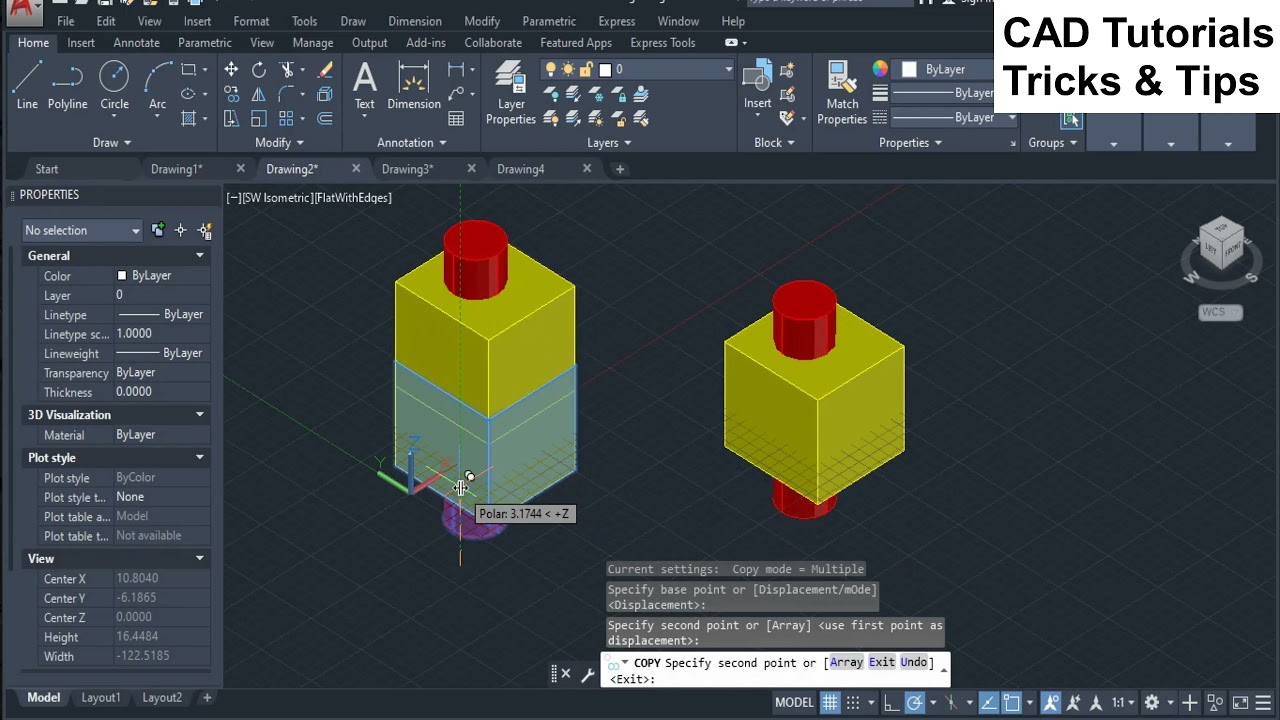Click the Mirror tool icon
Image resolution: width=1280 pixels, height=720 pixels.
click(x=259, y=94)
